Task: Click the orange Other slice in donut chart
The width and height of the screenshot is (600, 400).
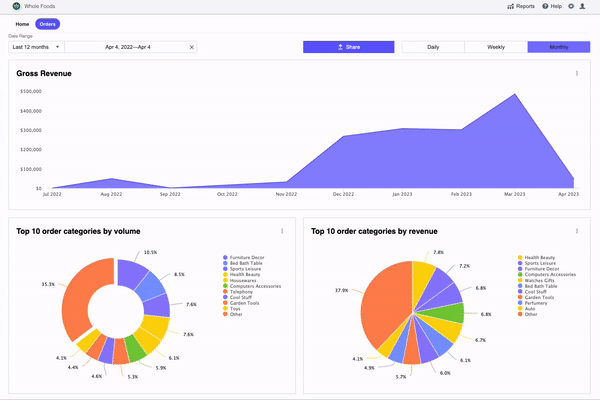Action: 76,299
